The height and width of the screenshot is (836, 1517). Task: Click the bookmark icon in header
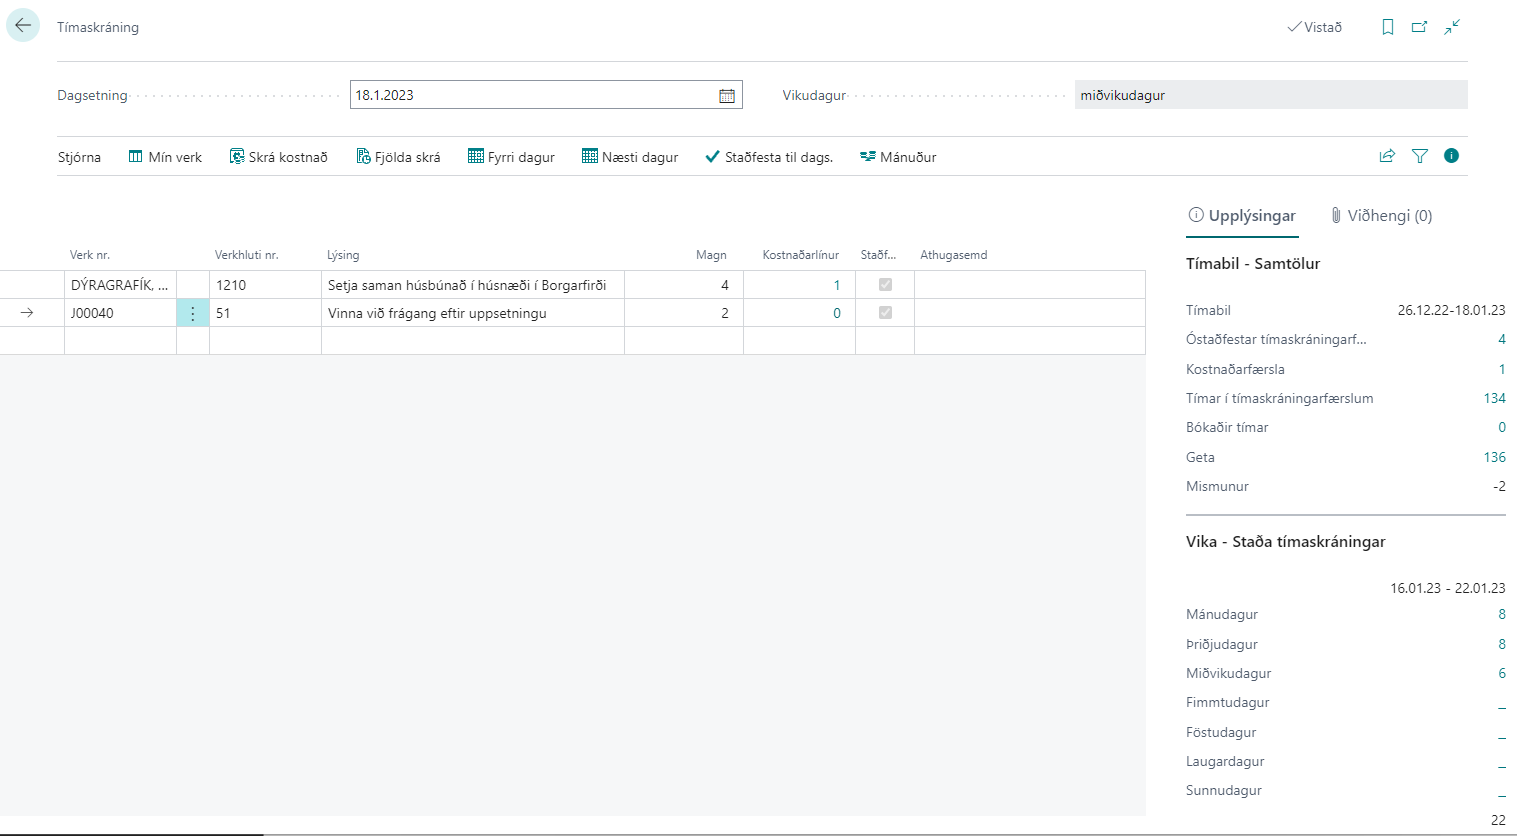click(1387, 27)
